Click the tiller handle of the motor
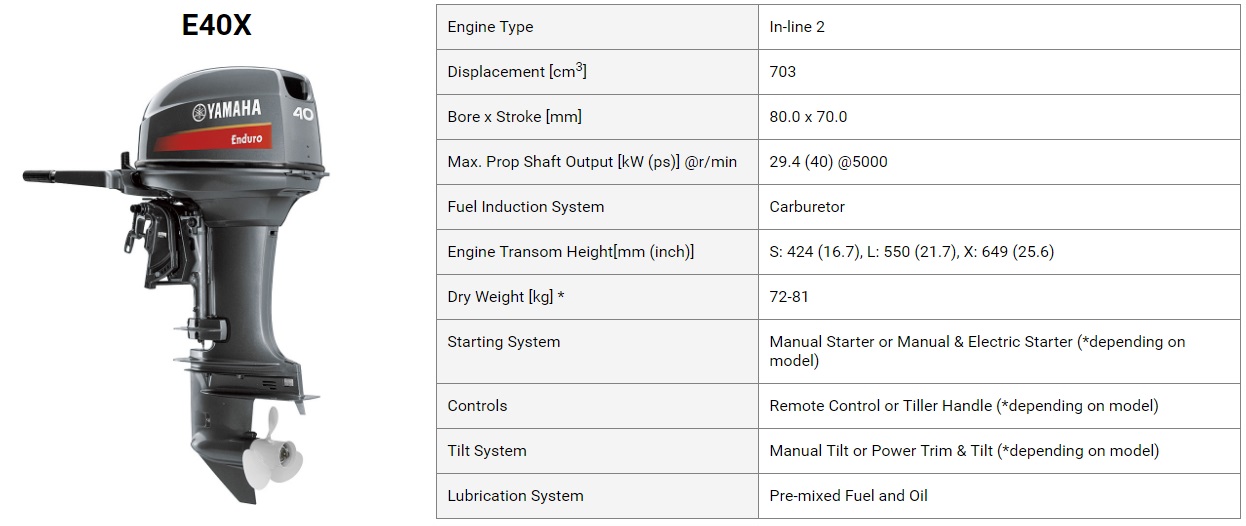 pos(70,177)
